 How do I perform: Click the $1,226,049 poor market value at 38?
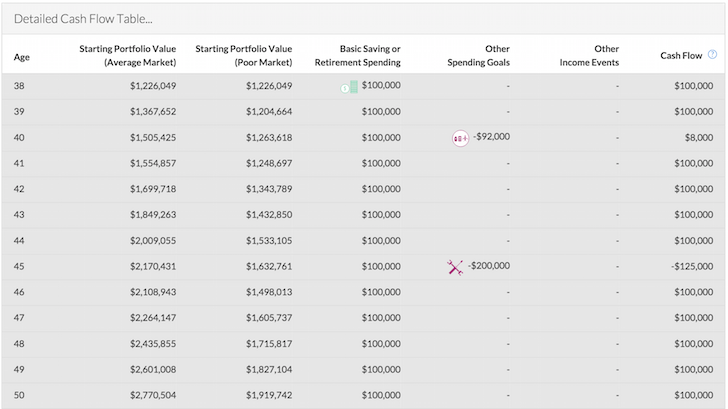tap(269, 86)
